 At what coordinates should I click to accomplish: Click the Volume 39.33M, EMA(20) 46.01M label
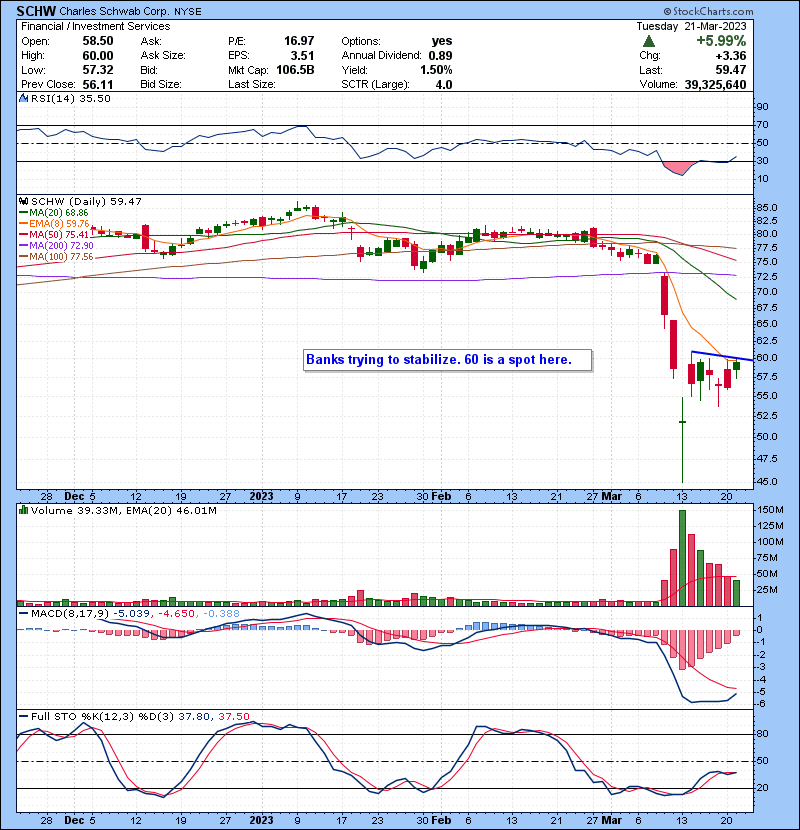123,510
